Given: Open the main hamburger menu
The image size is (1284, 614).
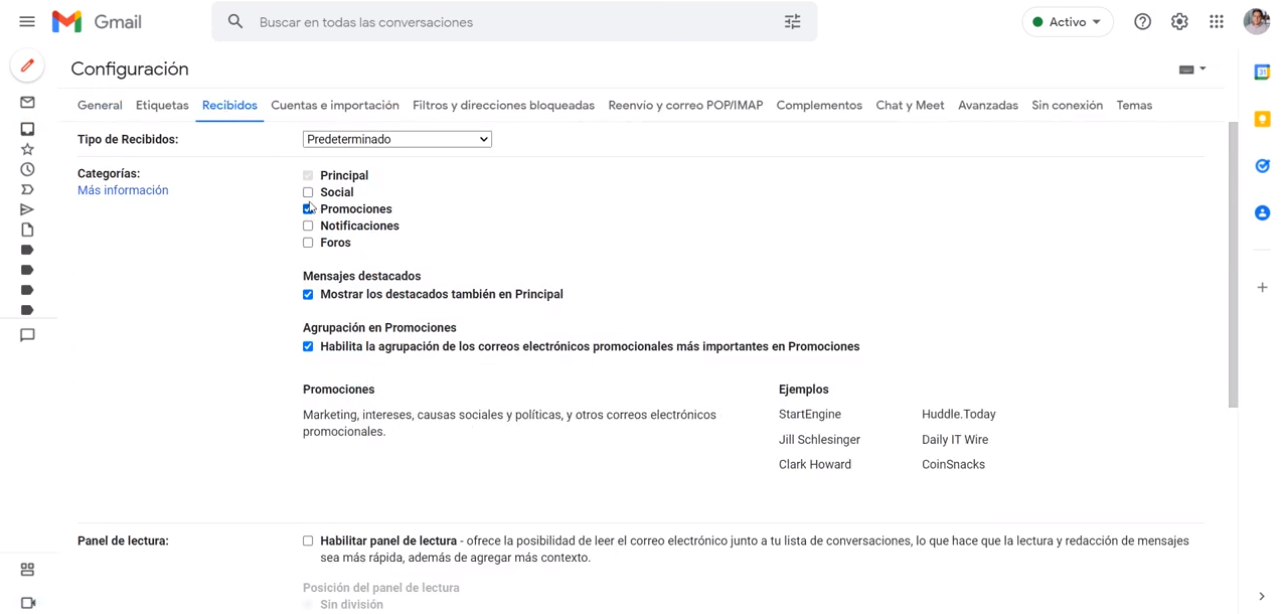Looking at the screenshot, I should click(x=27, y=22).
